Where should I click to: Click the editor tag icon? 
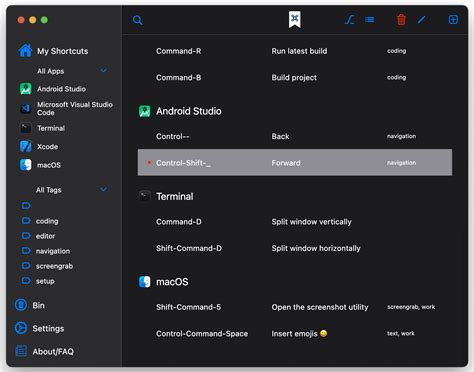[26, 236]
